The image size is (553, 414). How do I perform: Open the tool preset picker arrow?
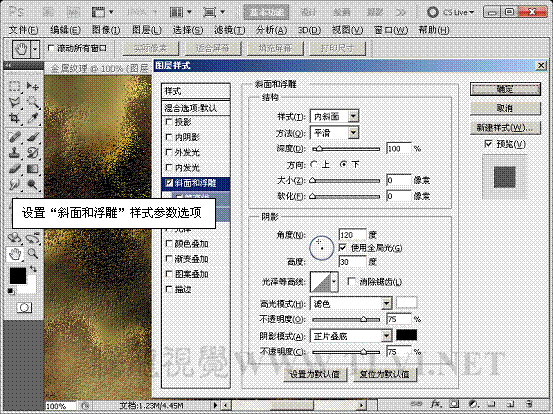pos(35,49)
